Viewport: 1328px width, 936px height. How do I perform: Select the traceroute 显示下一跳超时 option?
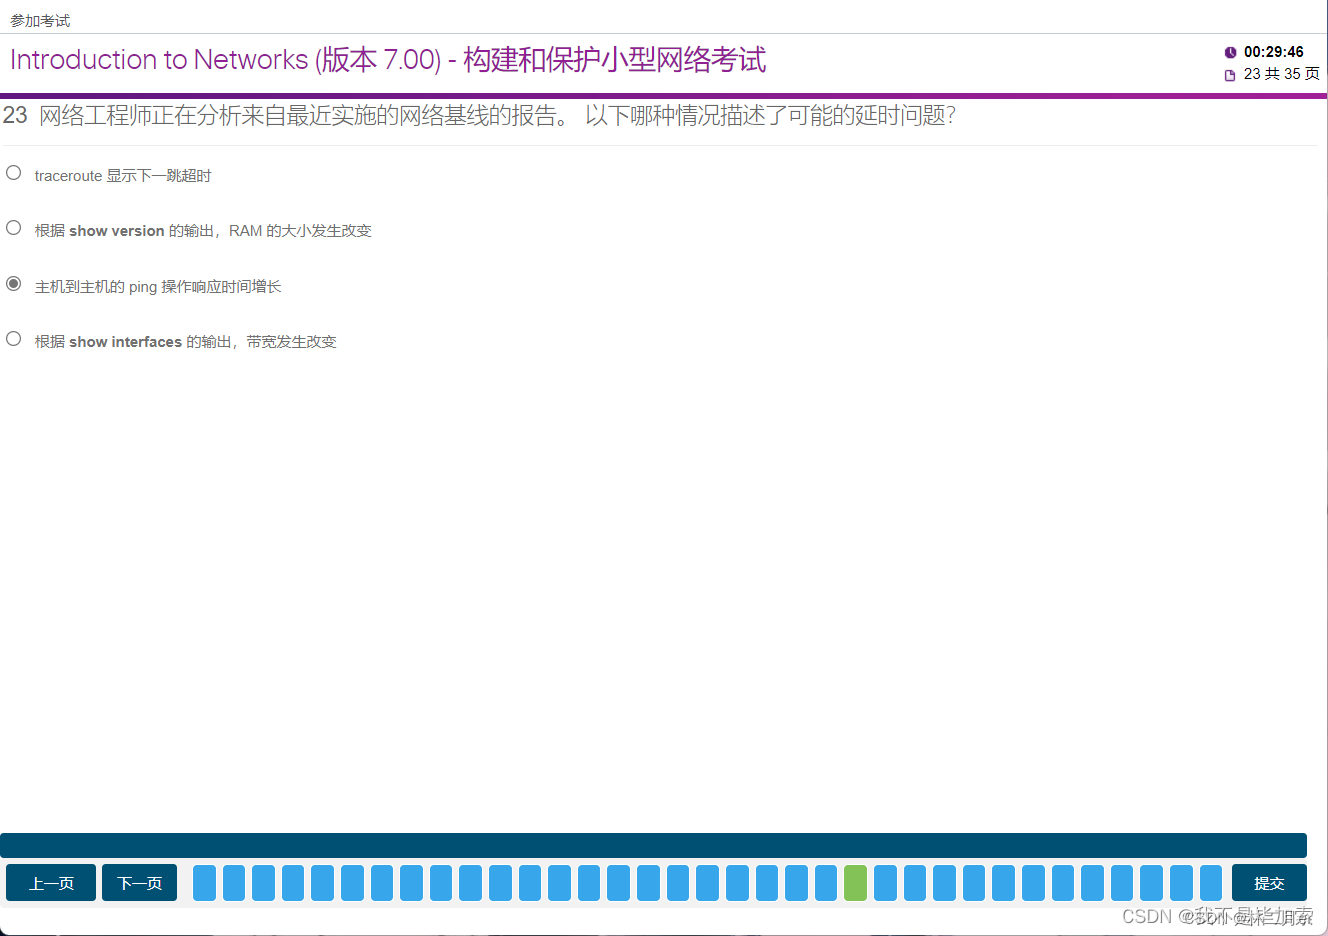click(x=14, y=173)
